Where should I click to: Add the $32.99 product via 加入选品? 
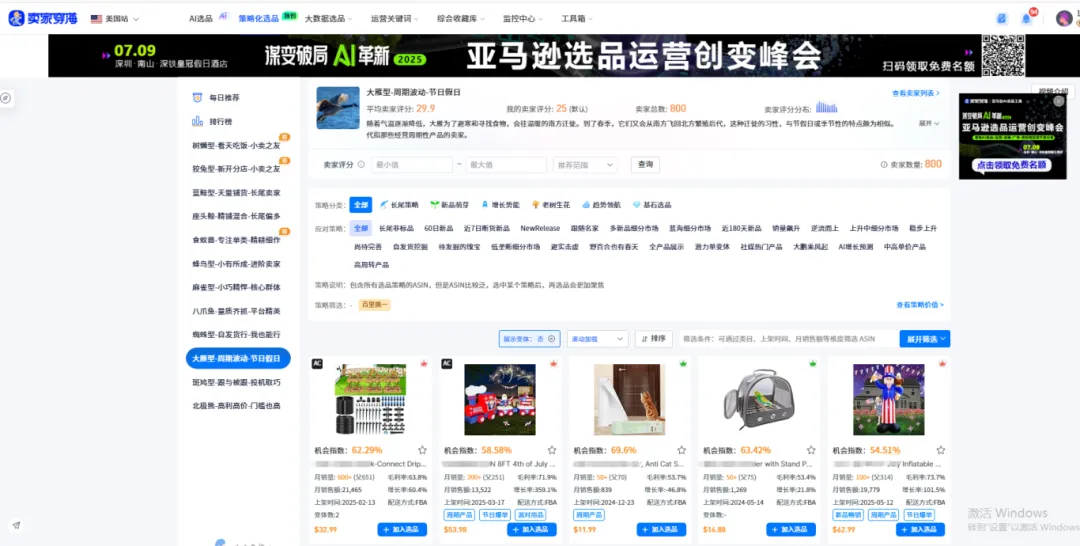(402, 529)
